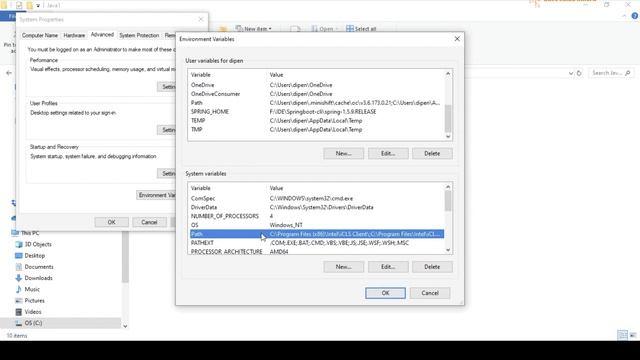640x360 pixels.
Task: Click OK in Environment Variables dialog
Action: click(385, 293)
